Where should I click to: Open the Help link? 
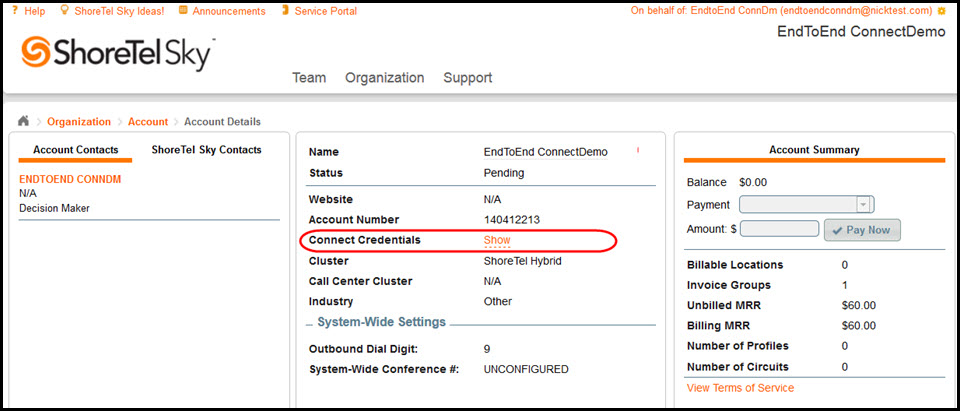35,11
